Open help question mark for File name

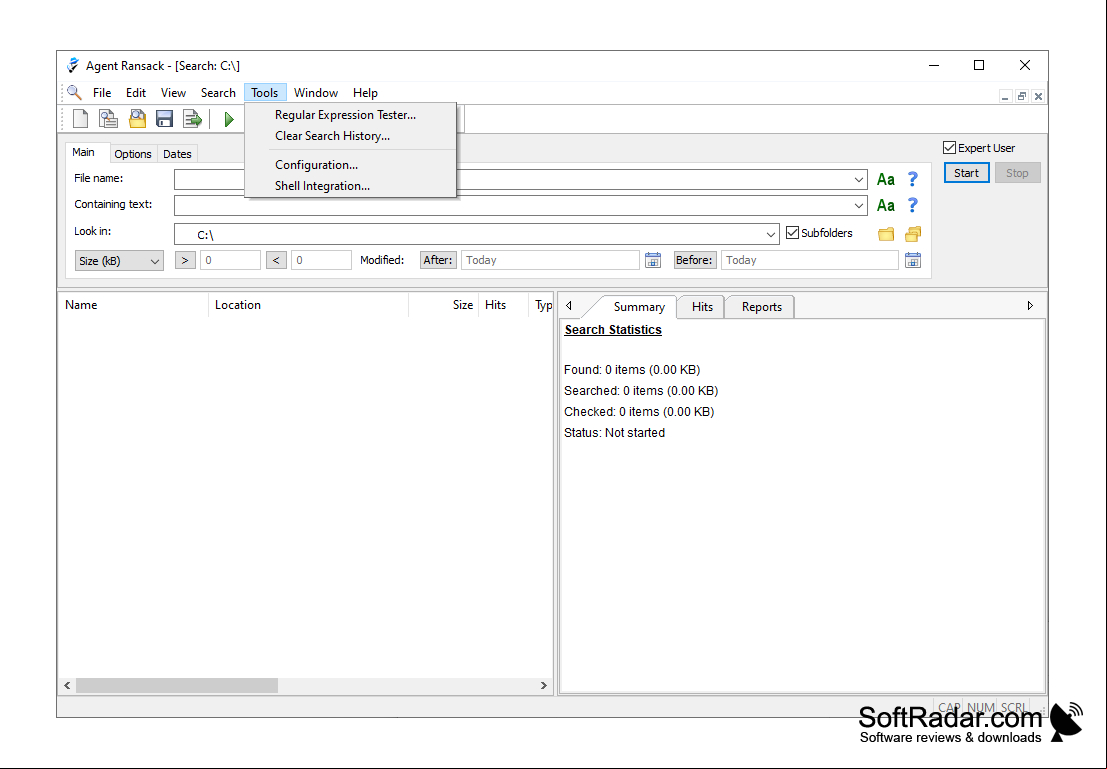tap(912, 179)
